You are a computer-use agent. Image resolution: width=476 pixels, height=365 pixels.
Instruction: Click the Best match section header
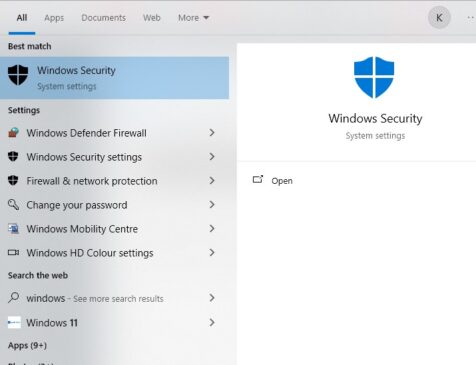click(29, 46)
